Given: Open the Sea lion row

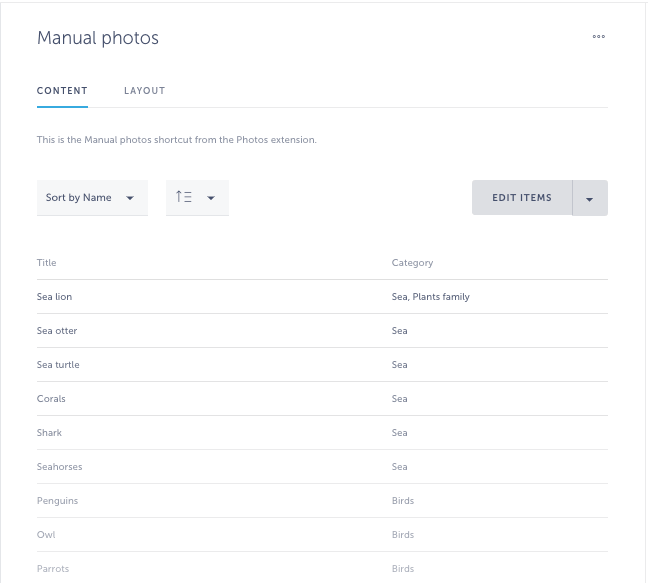Looking at the screenshot, I should [x=322, y=297].
